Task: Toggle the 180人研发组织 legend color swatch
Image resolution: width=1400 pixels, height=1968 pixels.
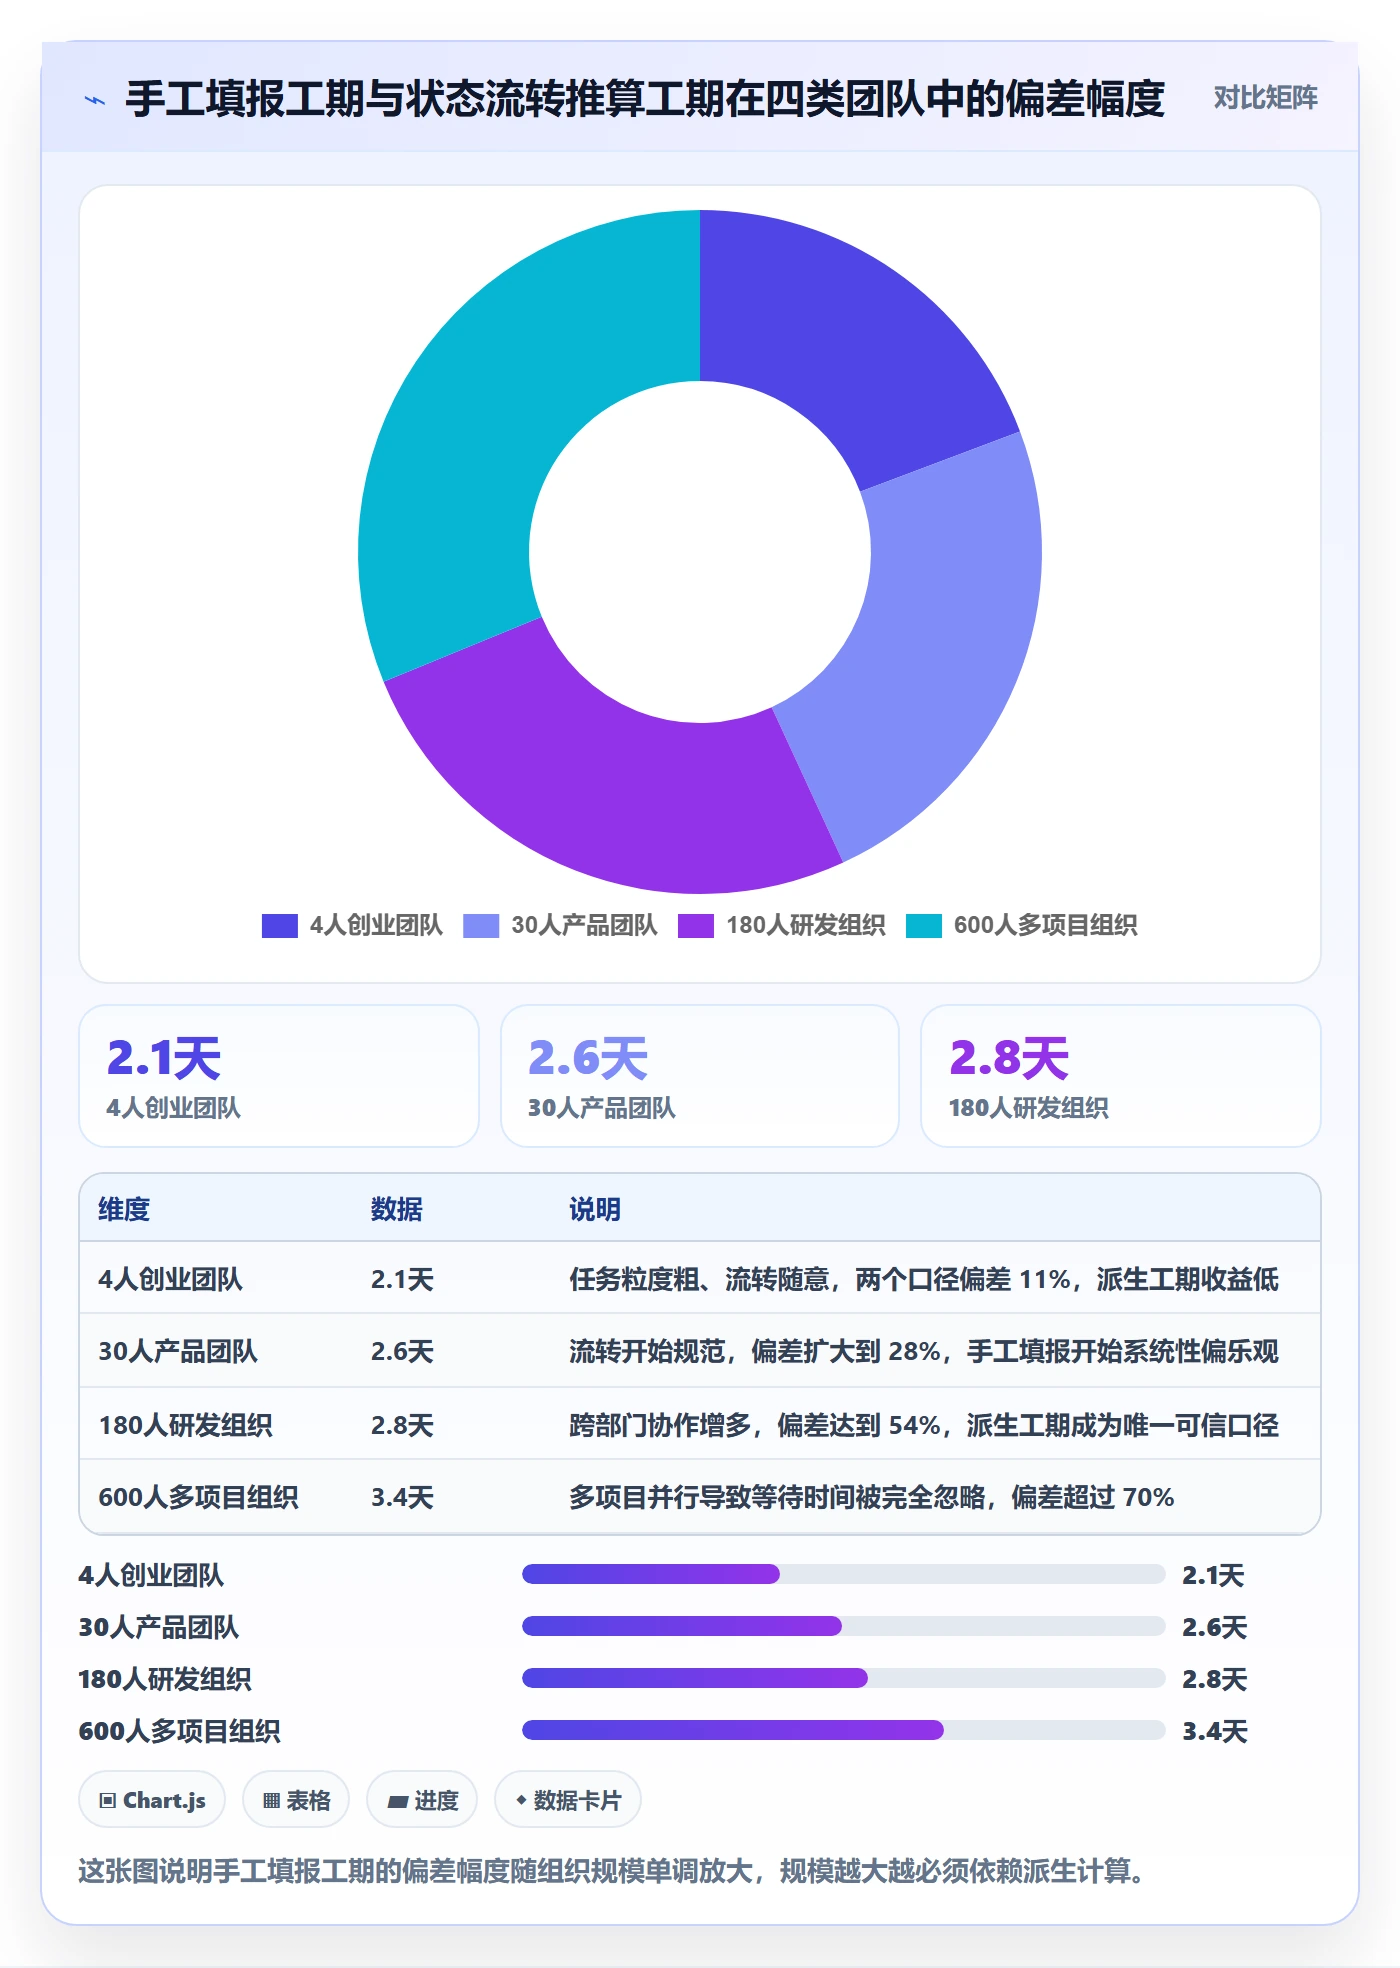Action: coord(696,926)
